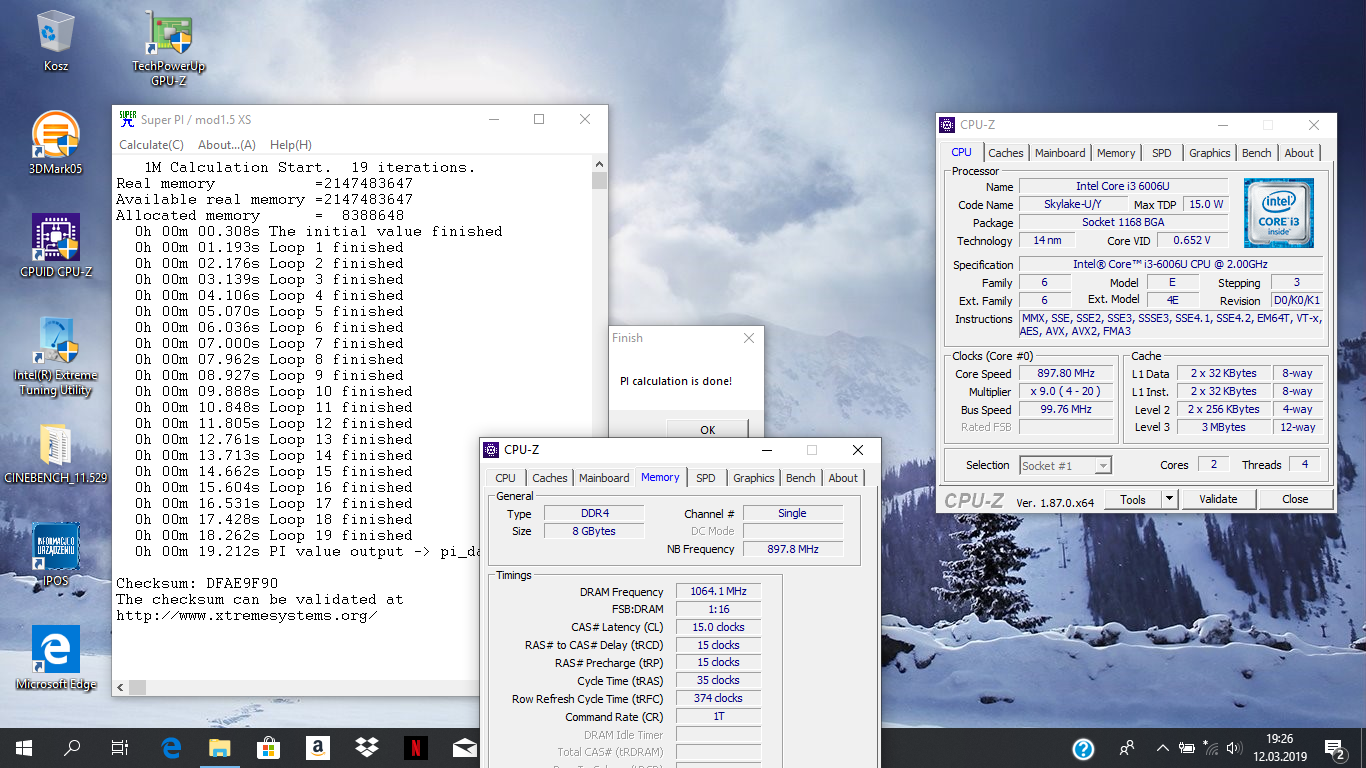Open Dropbox from the taskbar
Screen dimensions: 1366x768
[367, 747]
